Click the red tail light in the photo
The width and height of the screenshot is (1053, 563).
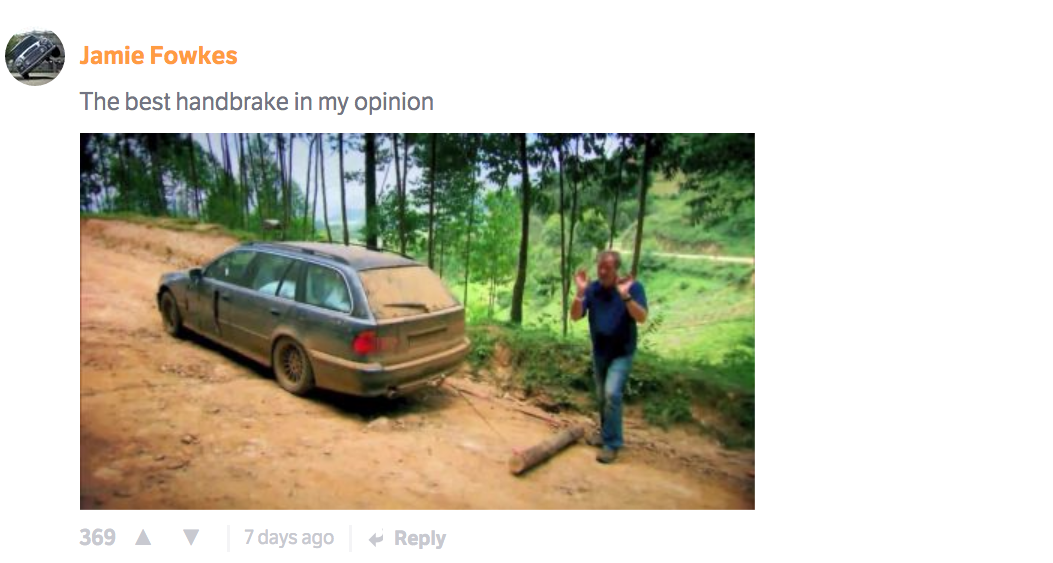pos(364,343)
